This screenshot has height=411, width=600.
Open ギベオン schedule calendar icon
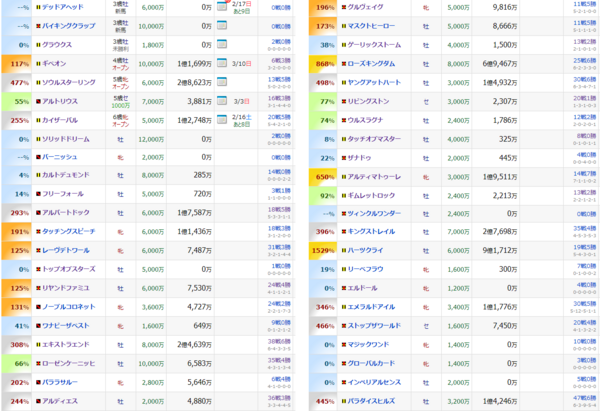click(x=219, y=63)
